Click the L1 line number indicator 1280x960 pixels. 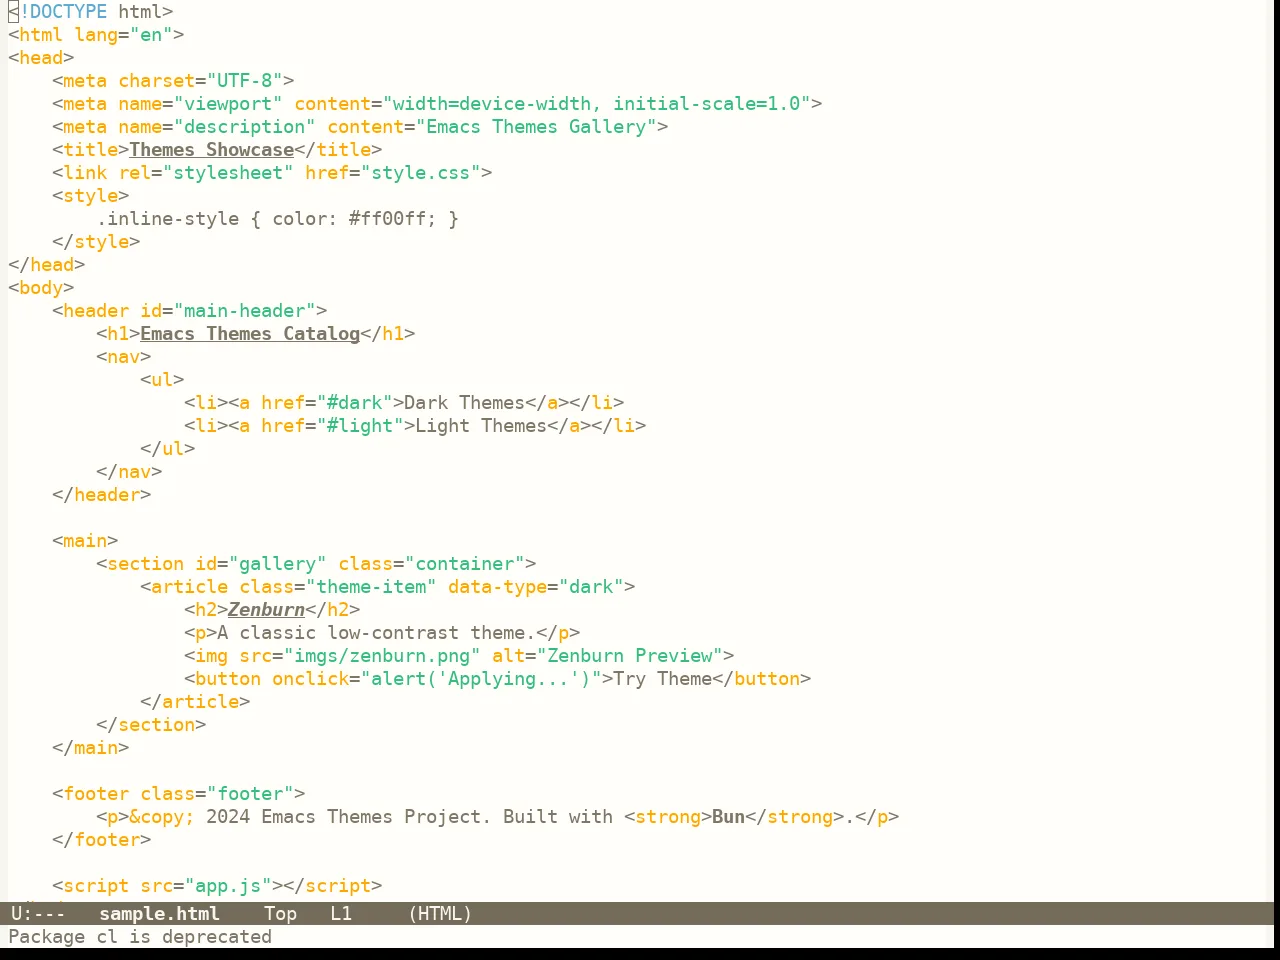(341, 913)
